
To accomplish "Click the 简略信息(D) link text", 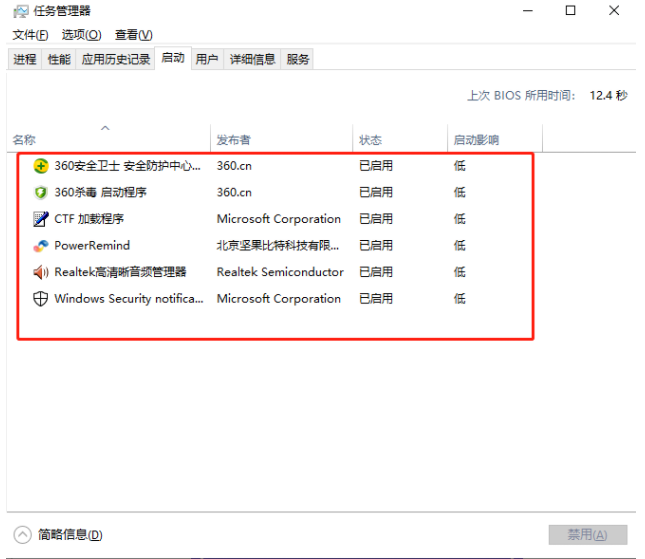I will pos(70,535).
